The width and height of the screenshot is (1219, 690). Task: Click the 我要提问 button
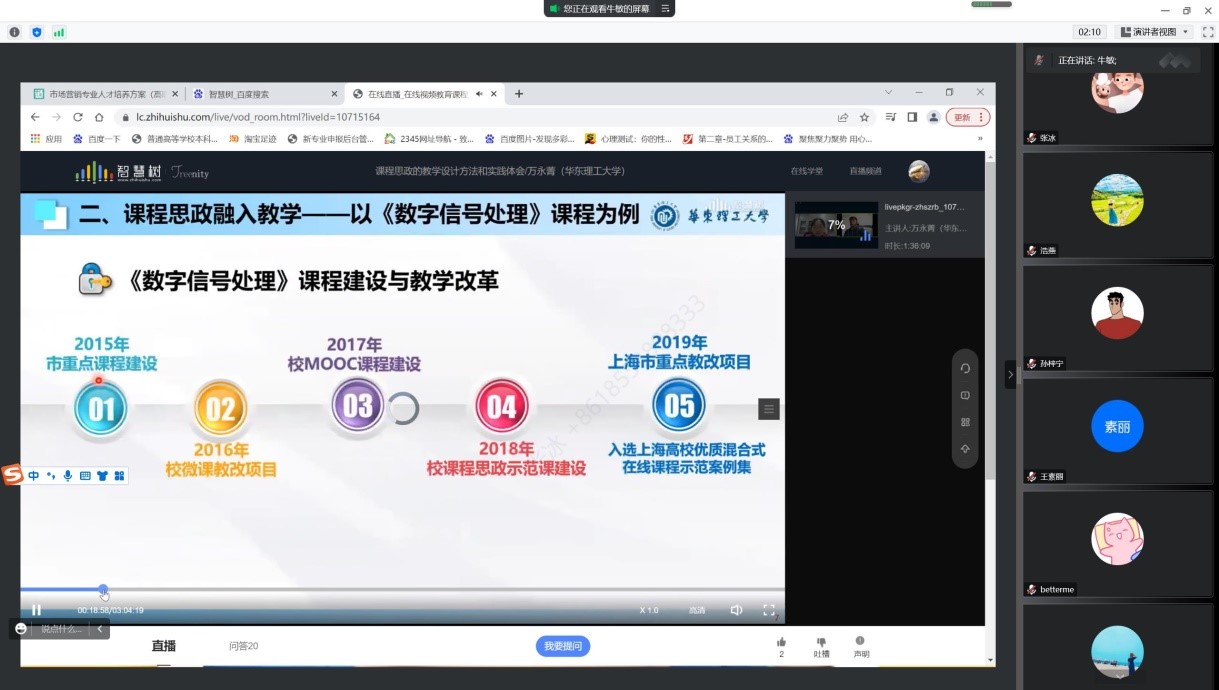(563, 646)
